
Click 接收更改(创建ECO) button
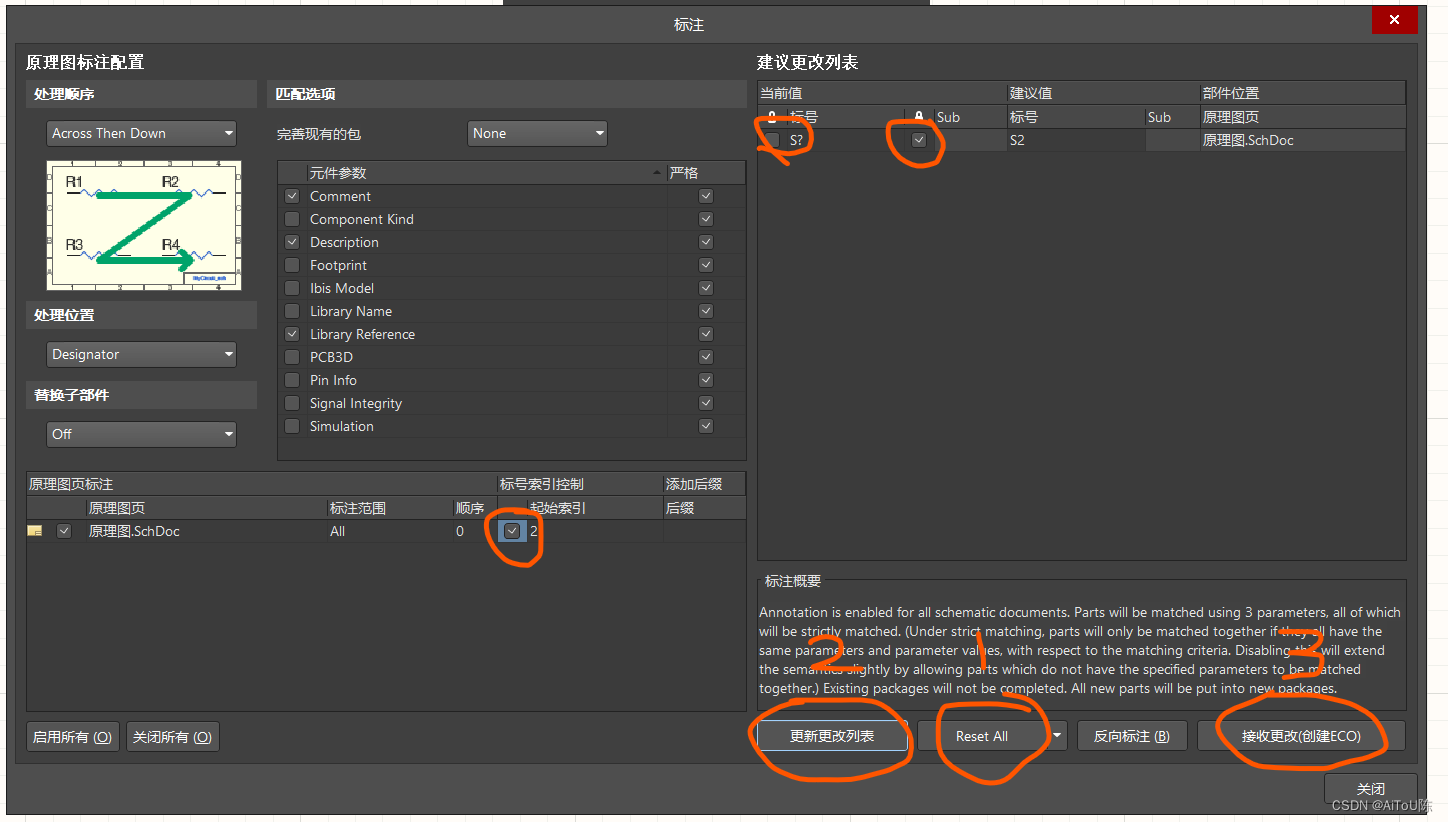tap(1301, 736)
